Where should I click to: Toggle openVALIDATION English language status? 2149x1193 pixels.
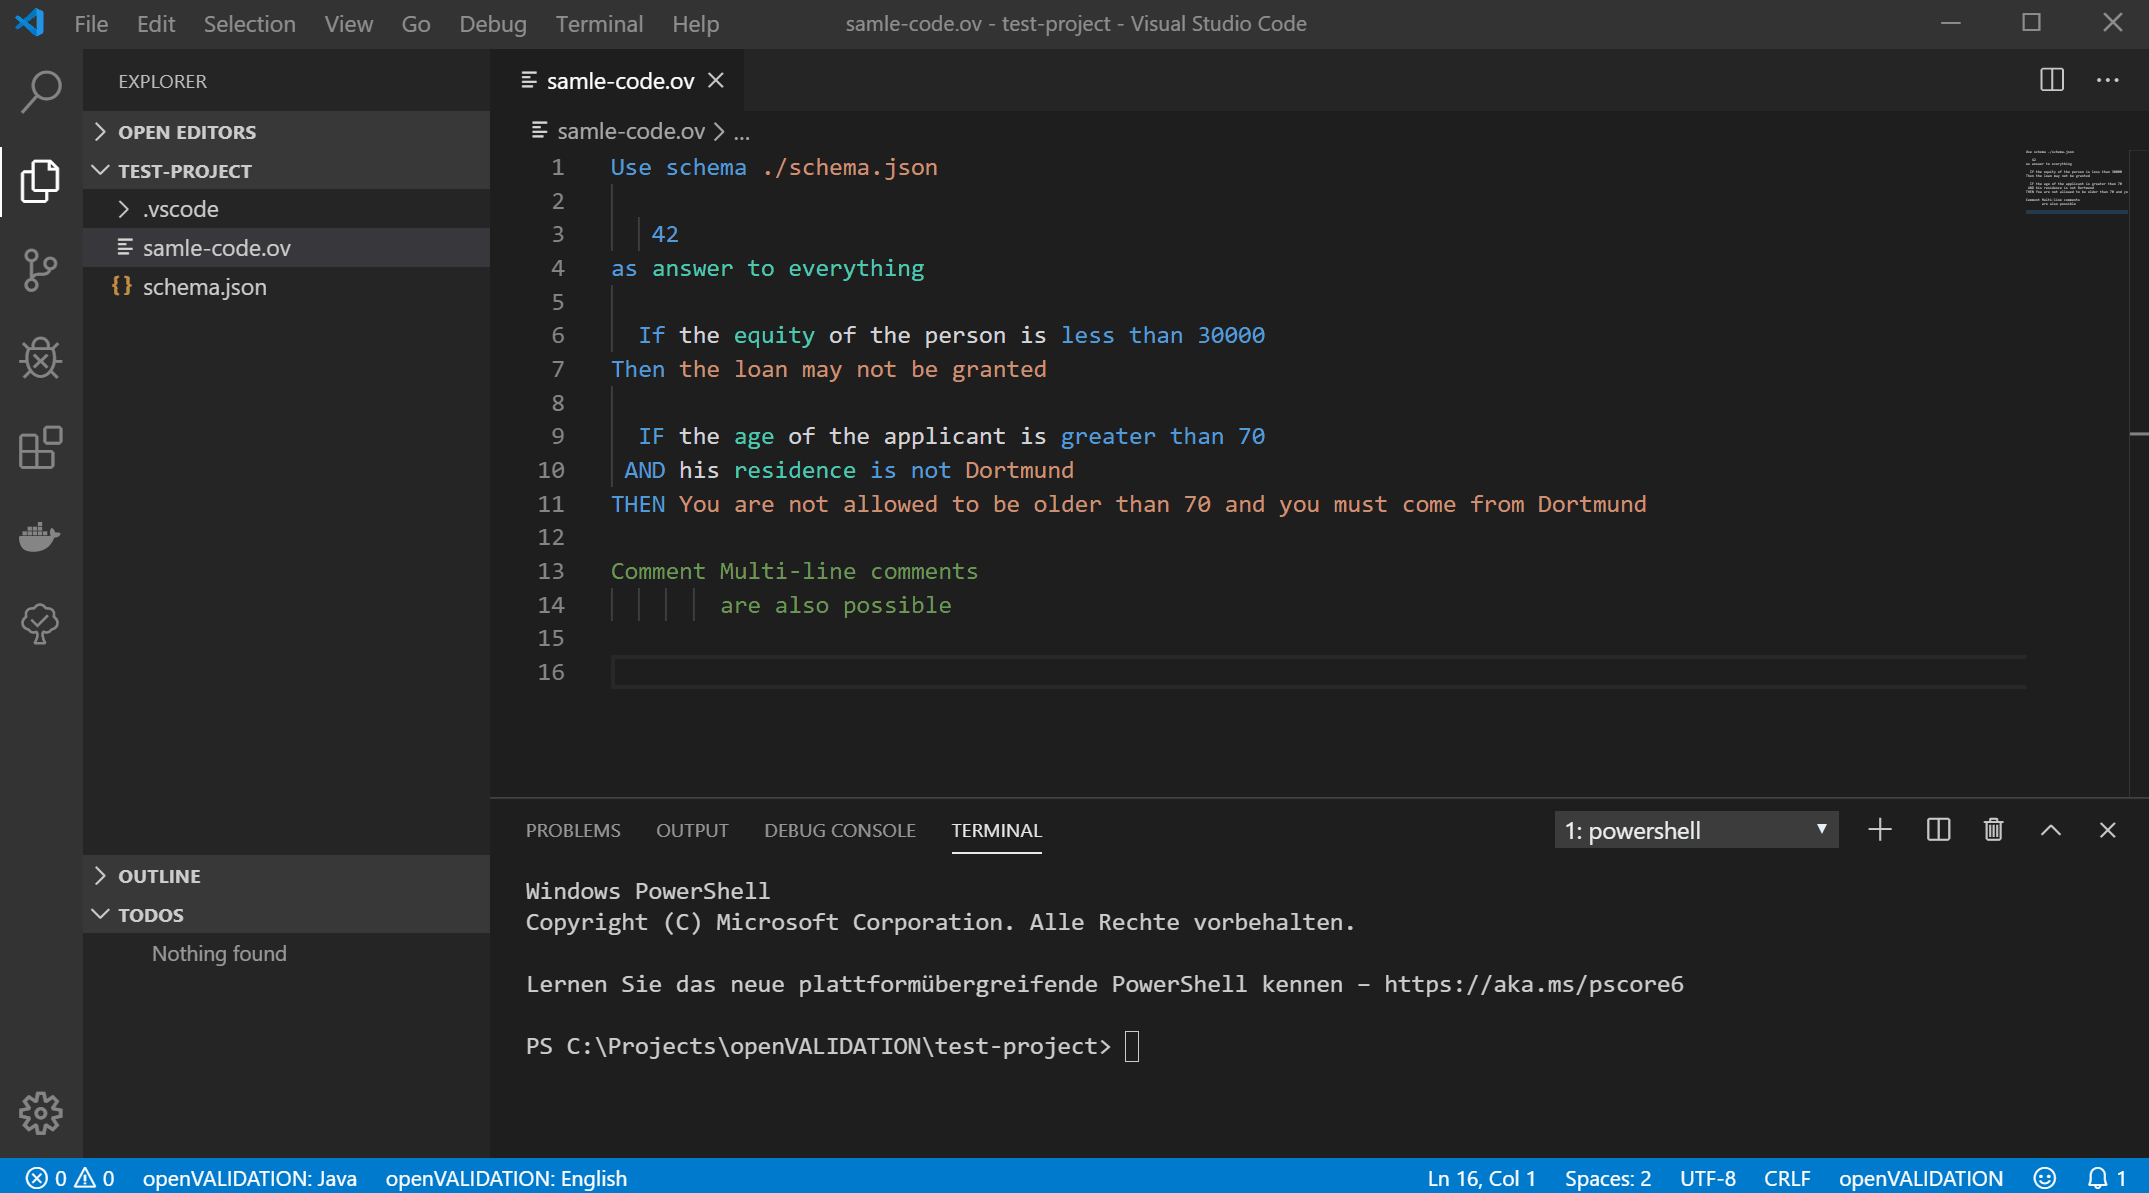click(x=504, y=1177)
